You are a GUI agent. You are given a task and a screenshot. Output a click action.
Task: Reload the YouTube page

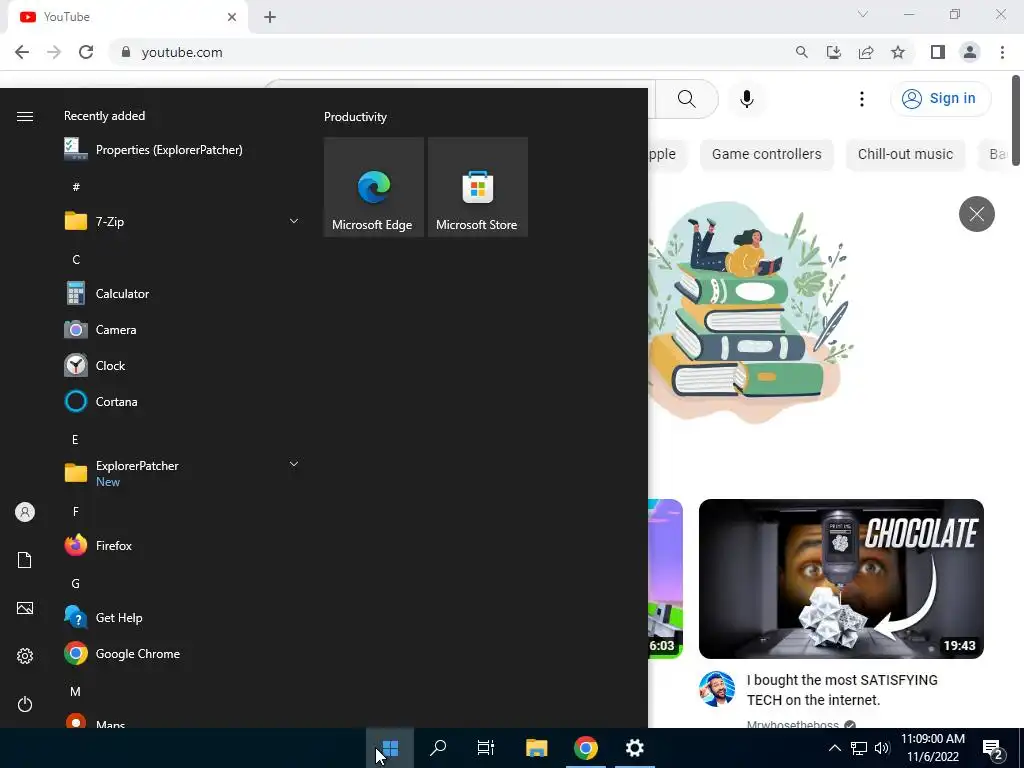click(x=86, y=52)
